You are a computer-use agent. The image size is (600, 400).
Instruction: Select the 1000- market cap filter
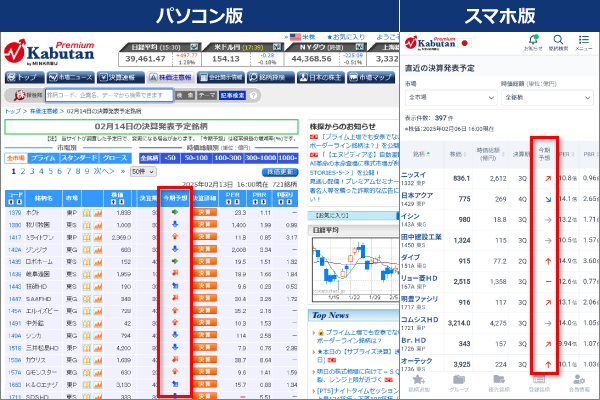tap(288, 158)
